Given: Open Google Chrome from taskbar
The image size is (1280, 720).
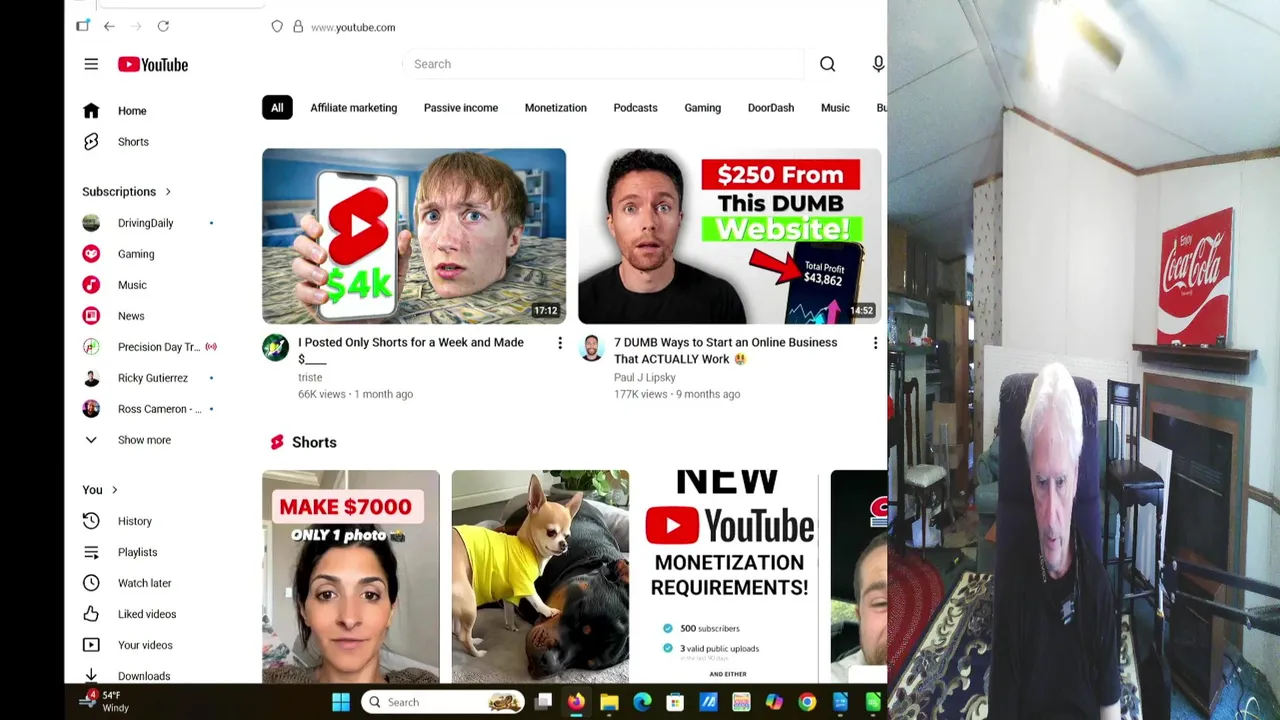Looking at the screenshot, I should click(x=807, y=702).
